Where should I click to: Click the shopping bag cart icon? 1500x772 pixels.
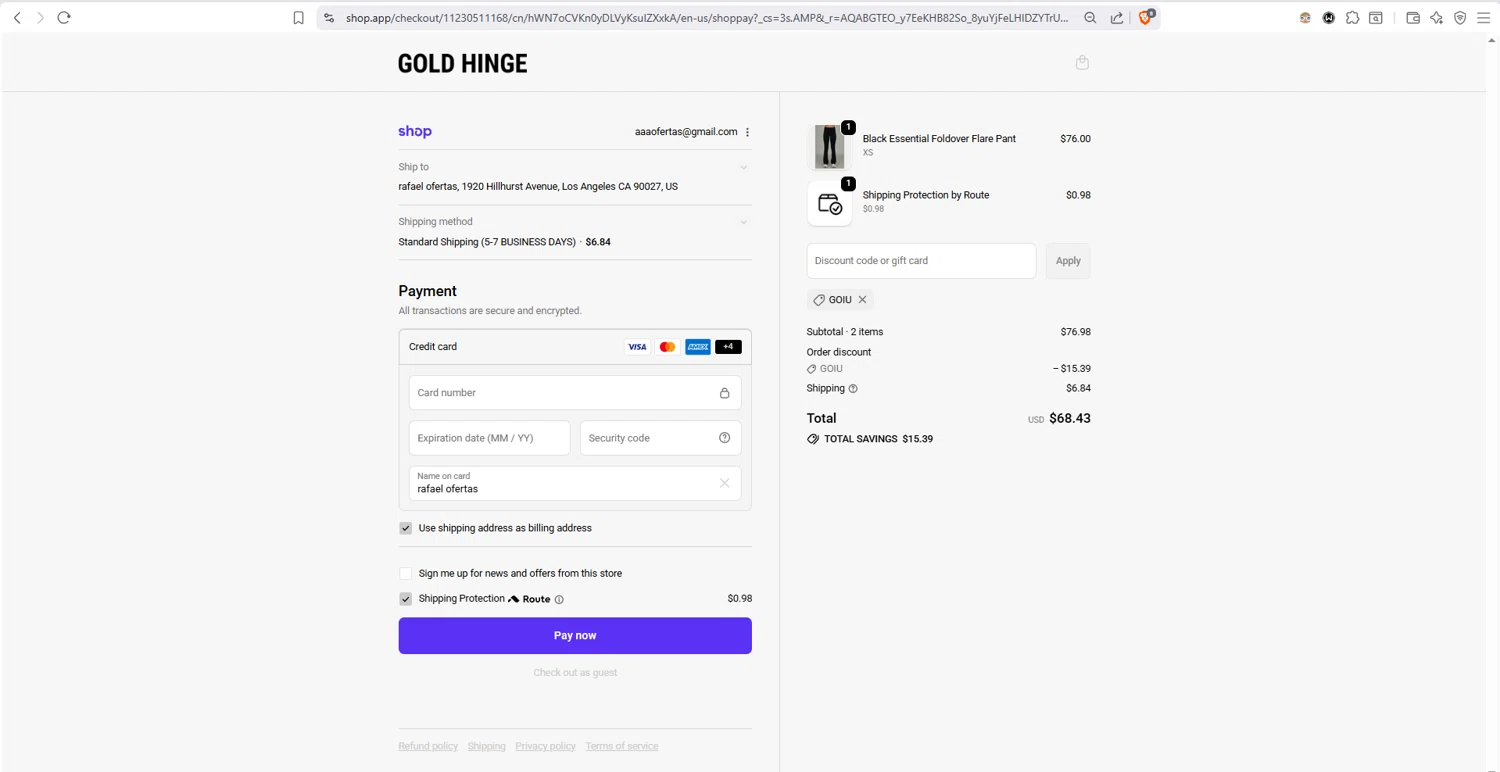(1082, 63)
